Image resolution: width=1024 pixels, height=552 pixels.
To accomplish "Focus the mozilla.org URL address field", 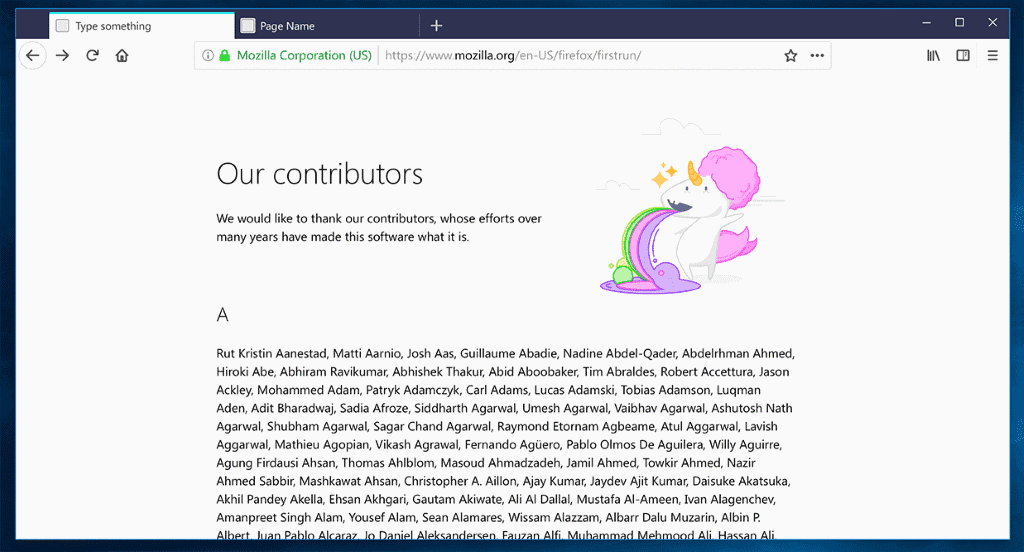I will click(x=513, y=56).
